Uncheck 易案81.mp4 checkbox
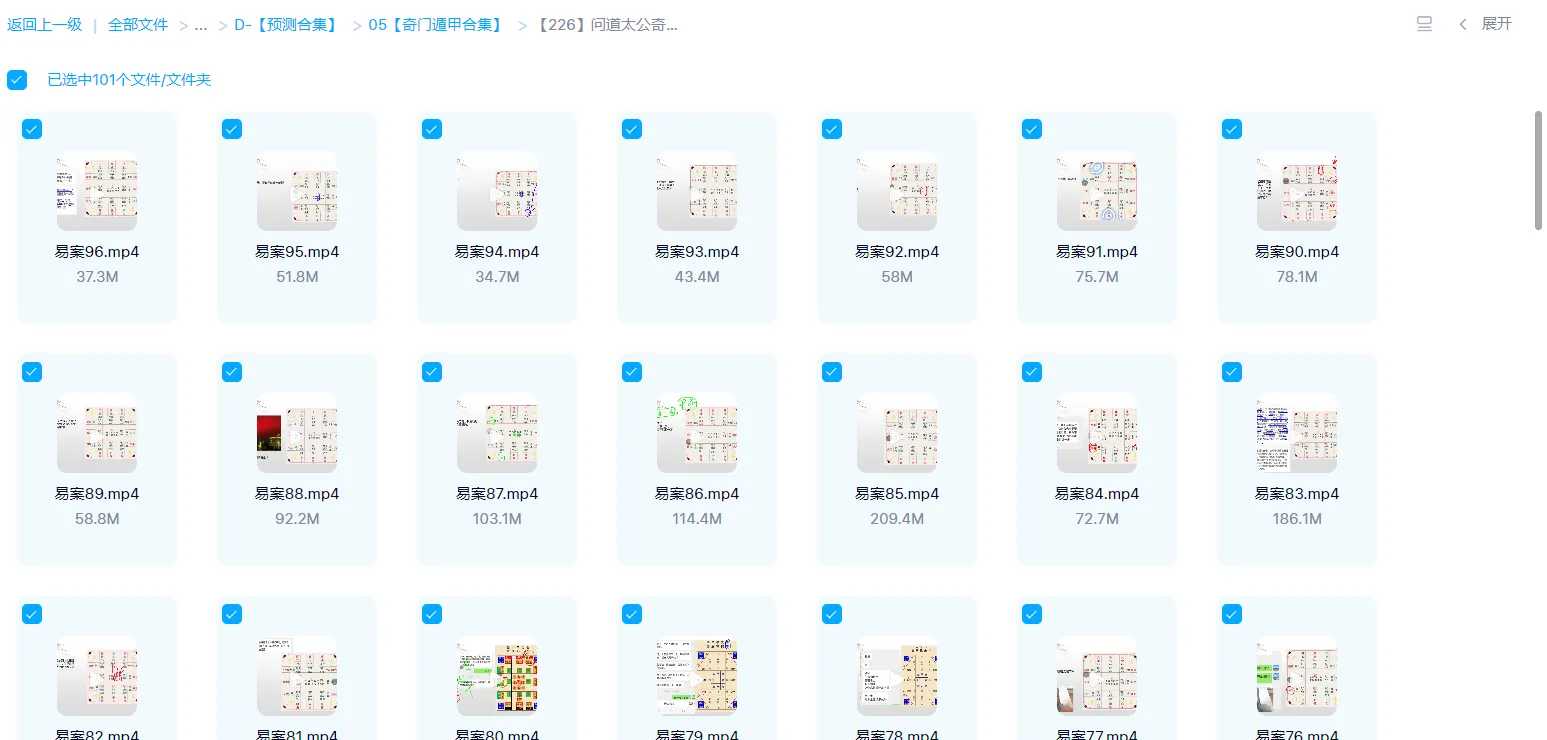The image size is (1547, 740). (x=232, y=614)
